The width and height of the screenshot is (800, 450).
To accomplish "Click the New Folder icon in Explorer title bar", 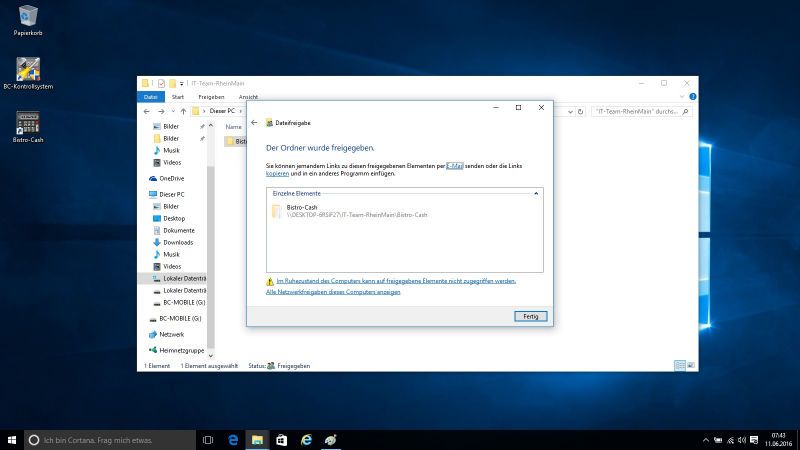I will coord(172,83).
